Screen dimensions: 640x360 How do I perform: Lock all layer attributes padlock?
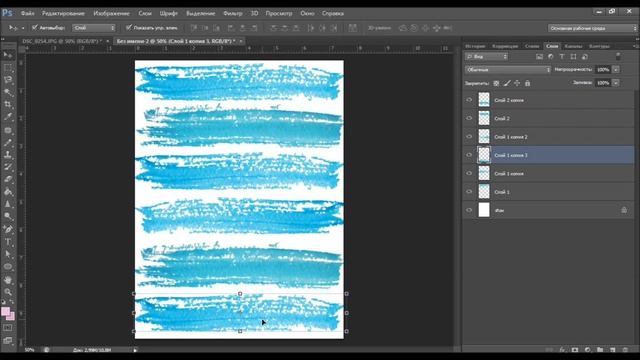tap(527, 83)
